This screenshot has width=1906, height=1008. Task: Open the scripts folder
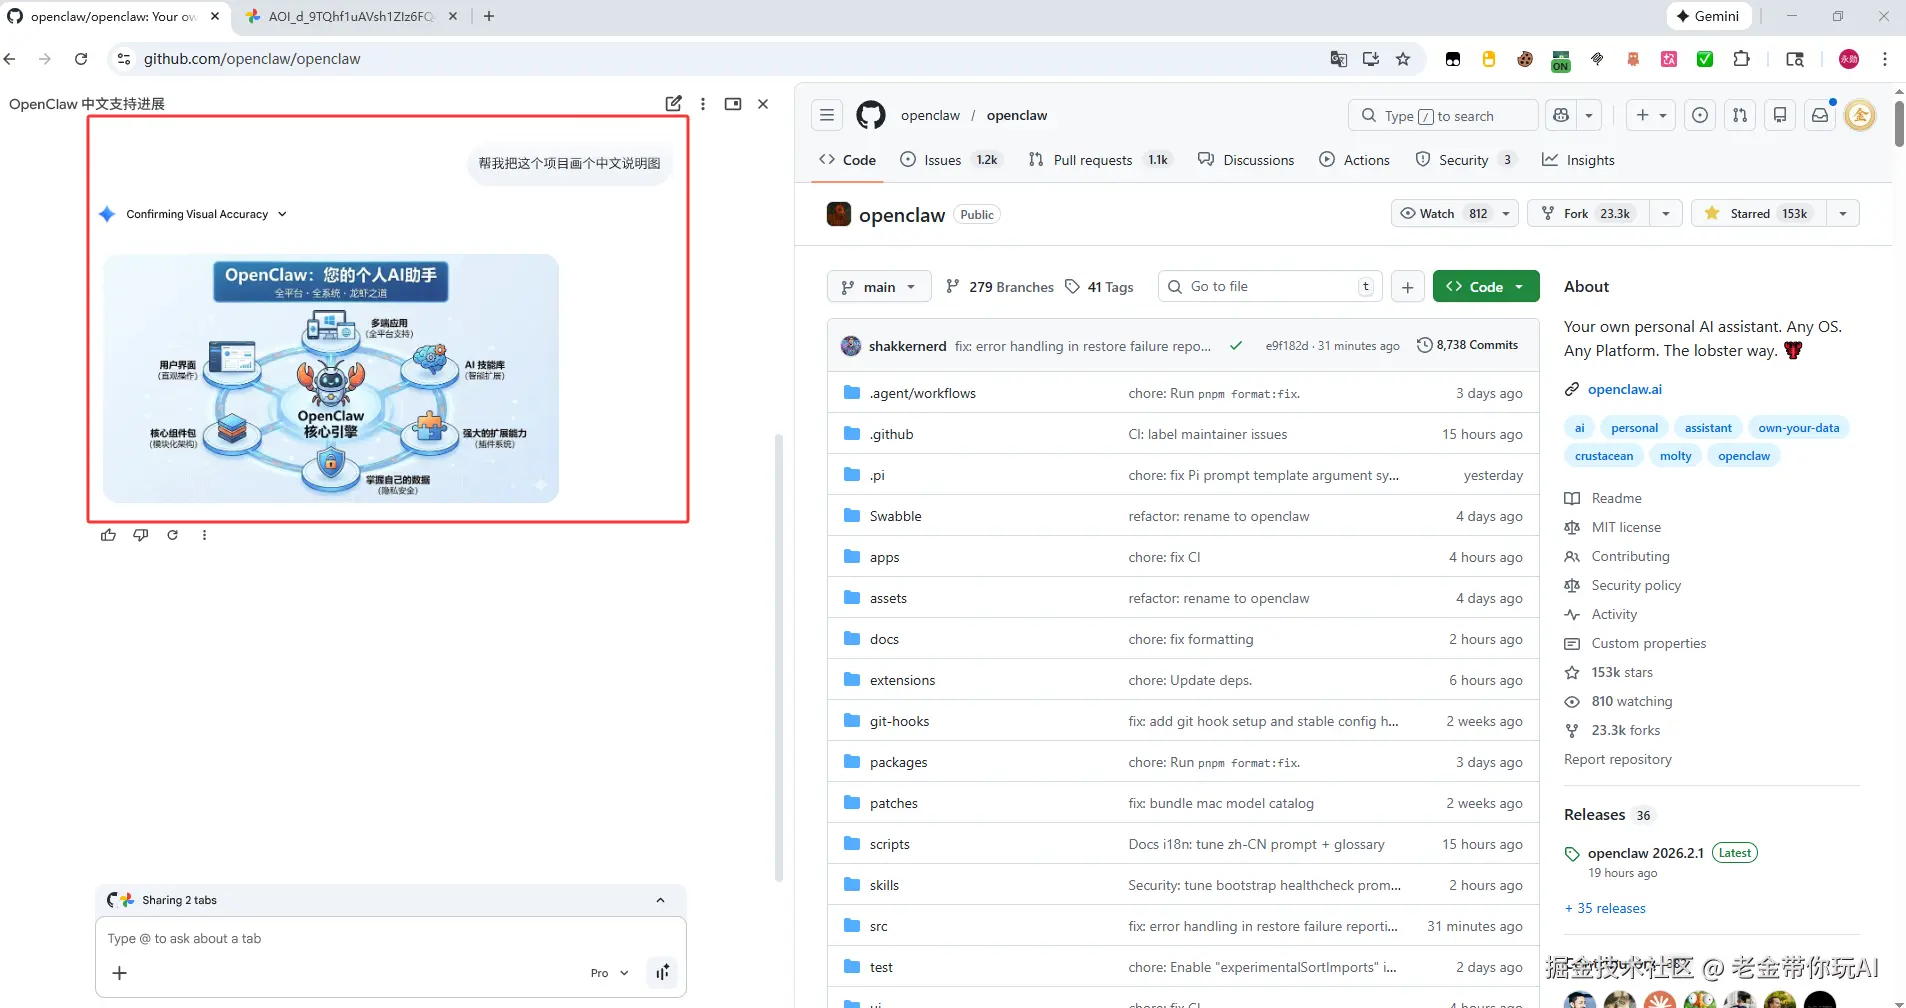pyautogui.click(x=889, y=844)
